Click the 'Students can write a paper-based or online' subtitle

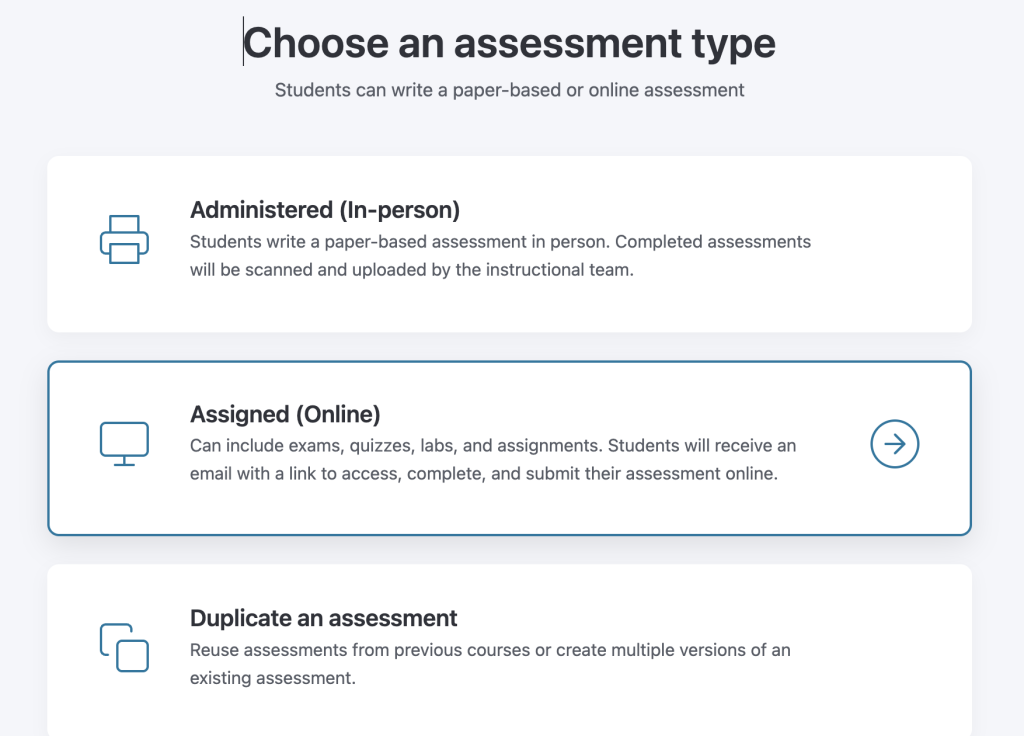tap(509, 90)
